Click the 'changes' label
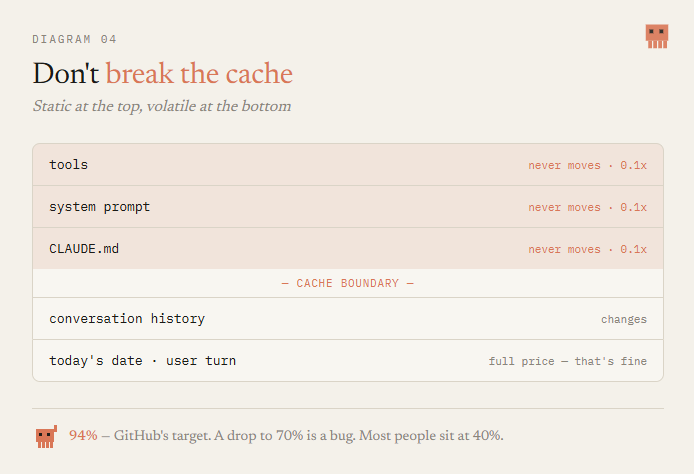 pos(624,320)
